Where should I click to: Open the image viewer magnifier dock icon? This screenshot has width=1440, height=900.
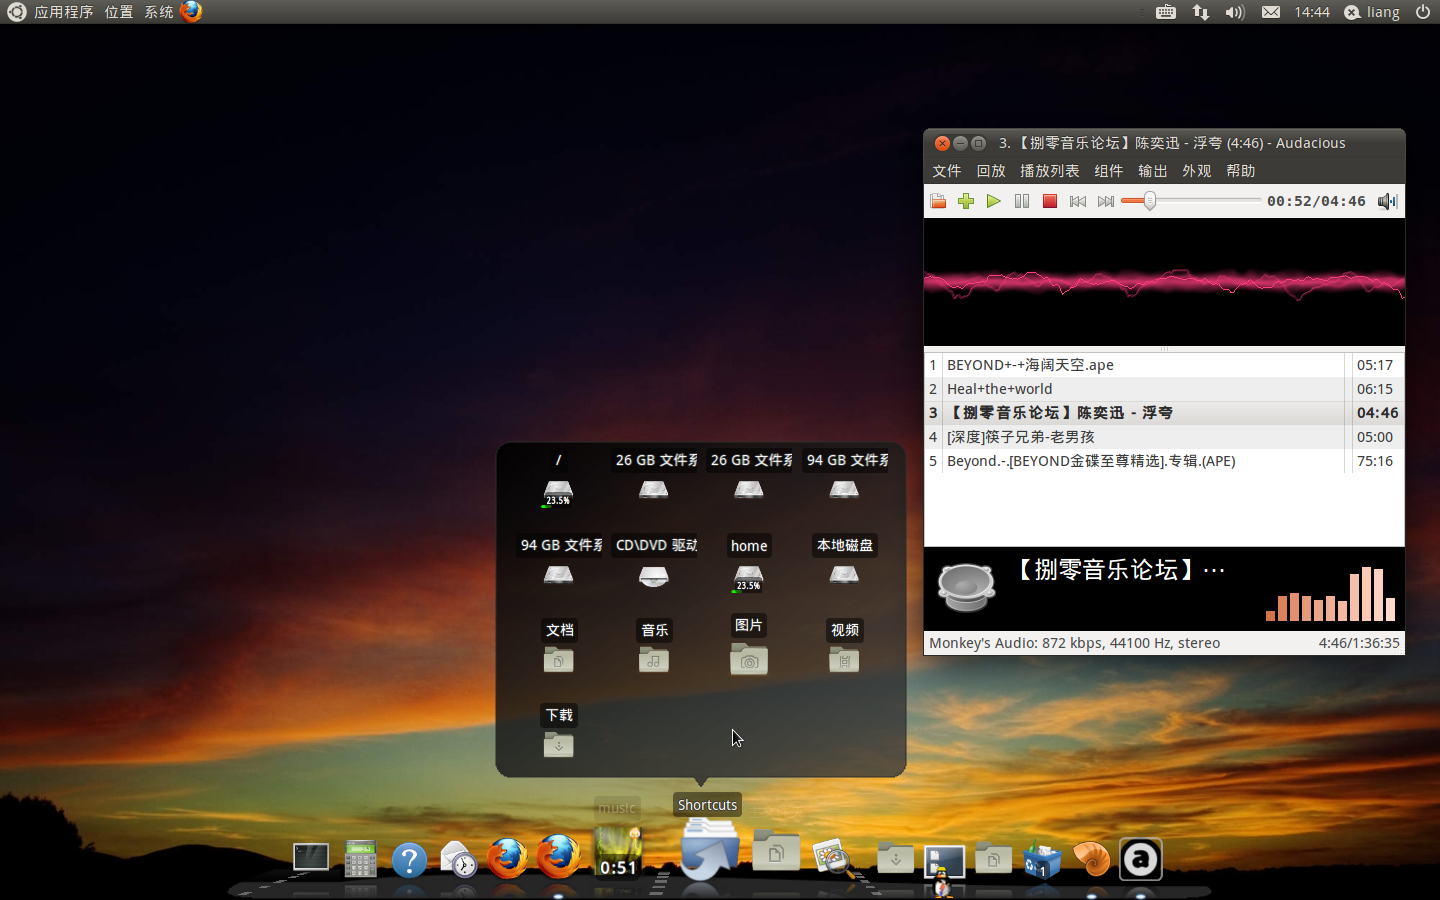833,858
